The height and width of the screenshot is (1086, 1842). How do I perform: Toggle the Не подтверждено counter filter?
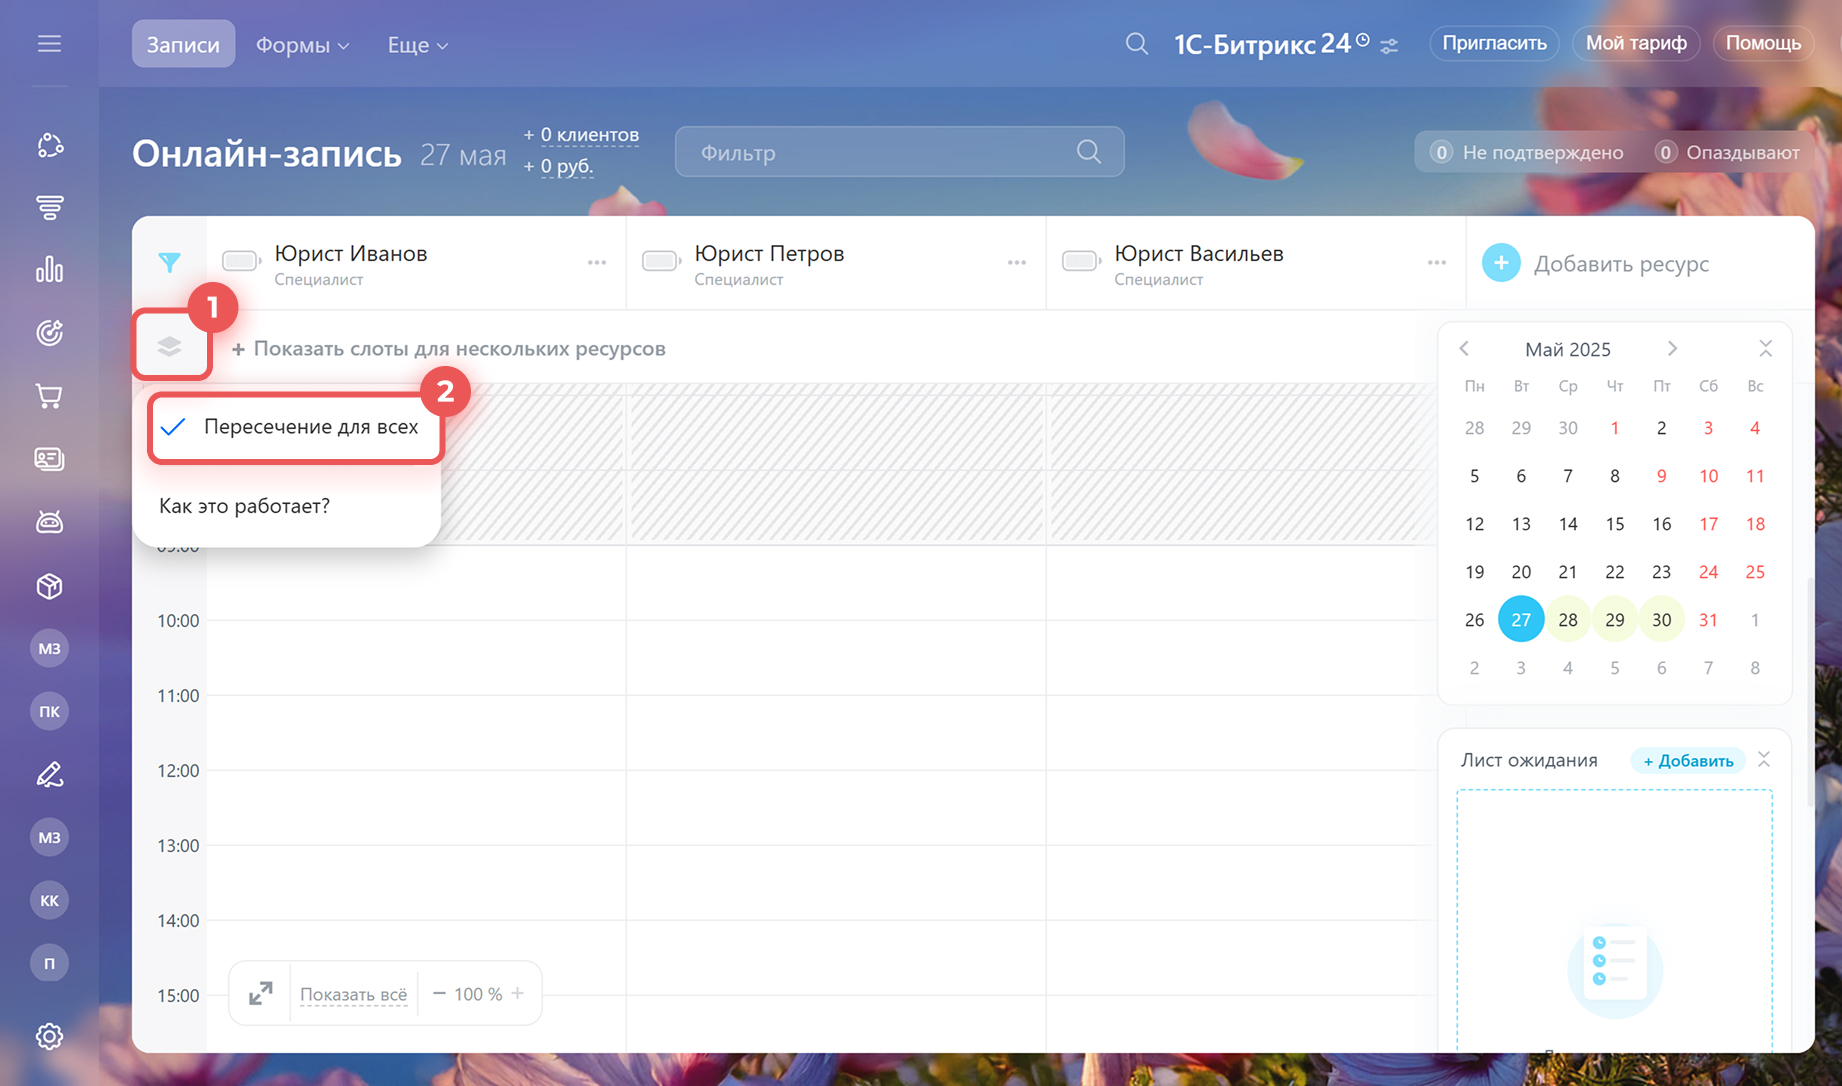(x=1527, y=152)
